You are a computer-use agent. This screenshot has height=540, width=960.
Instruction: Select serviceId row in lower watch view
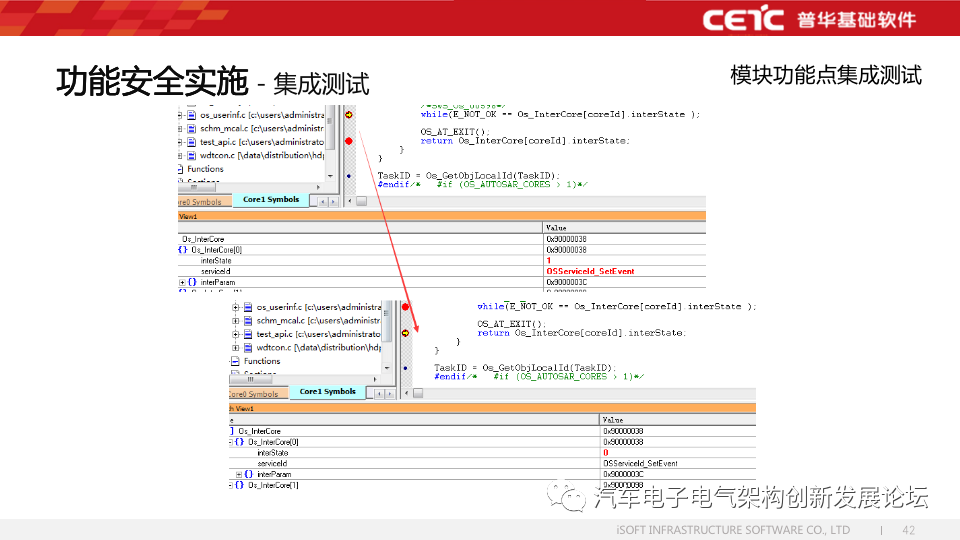pos(492,463)
